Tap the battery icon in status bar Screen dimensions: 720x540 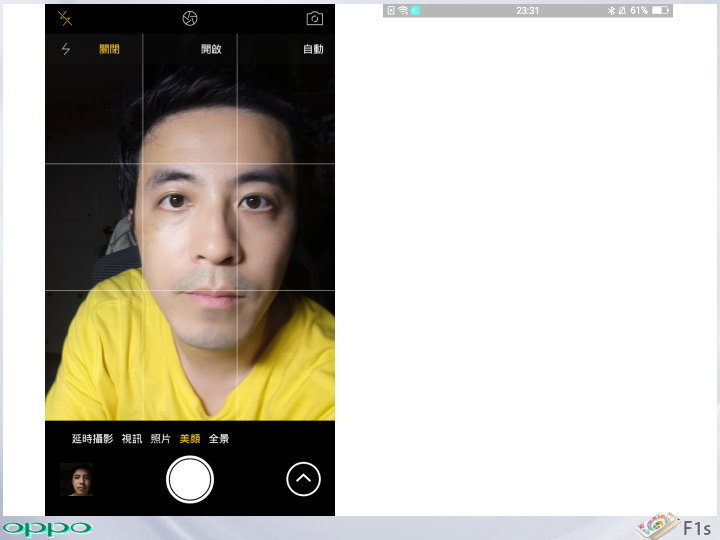point(661,10)
